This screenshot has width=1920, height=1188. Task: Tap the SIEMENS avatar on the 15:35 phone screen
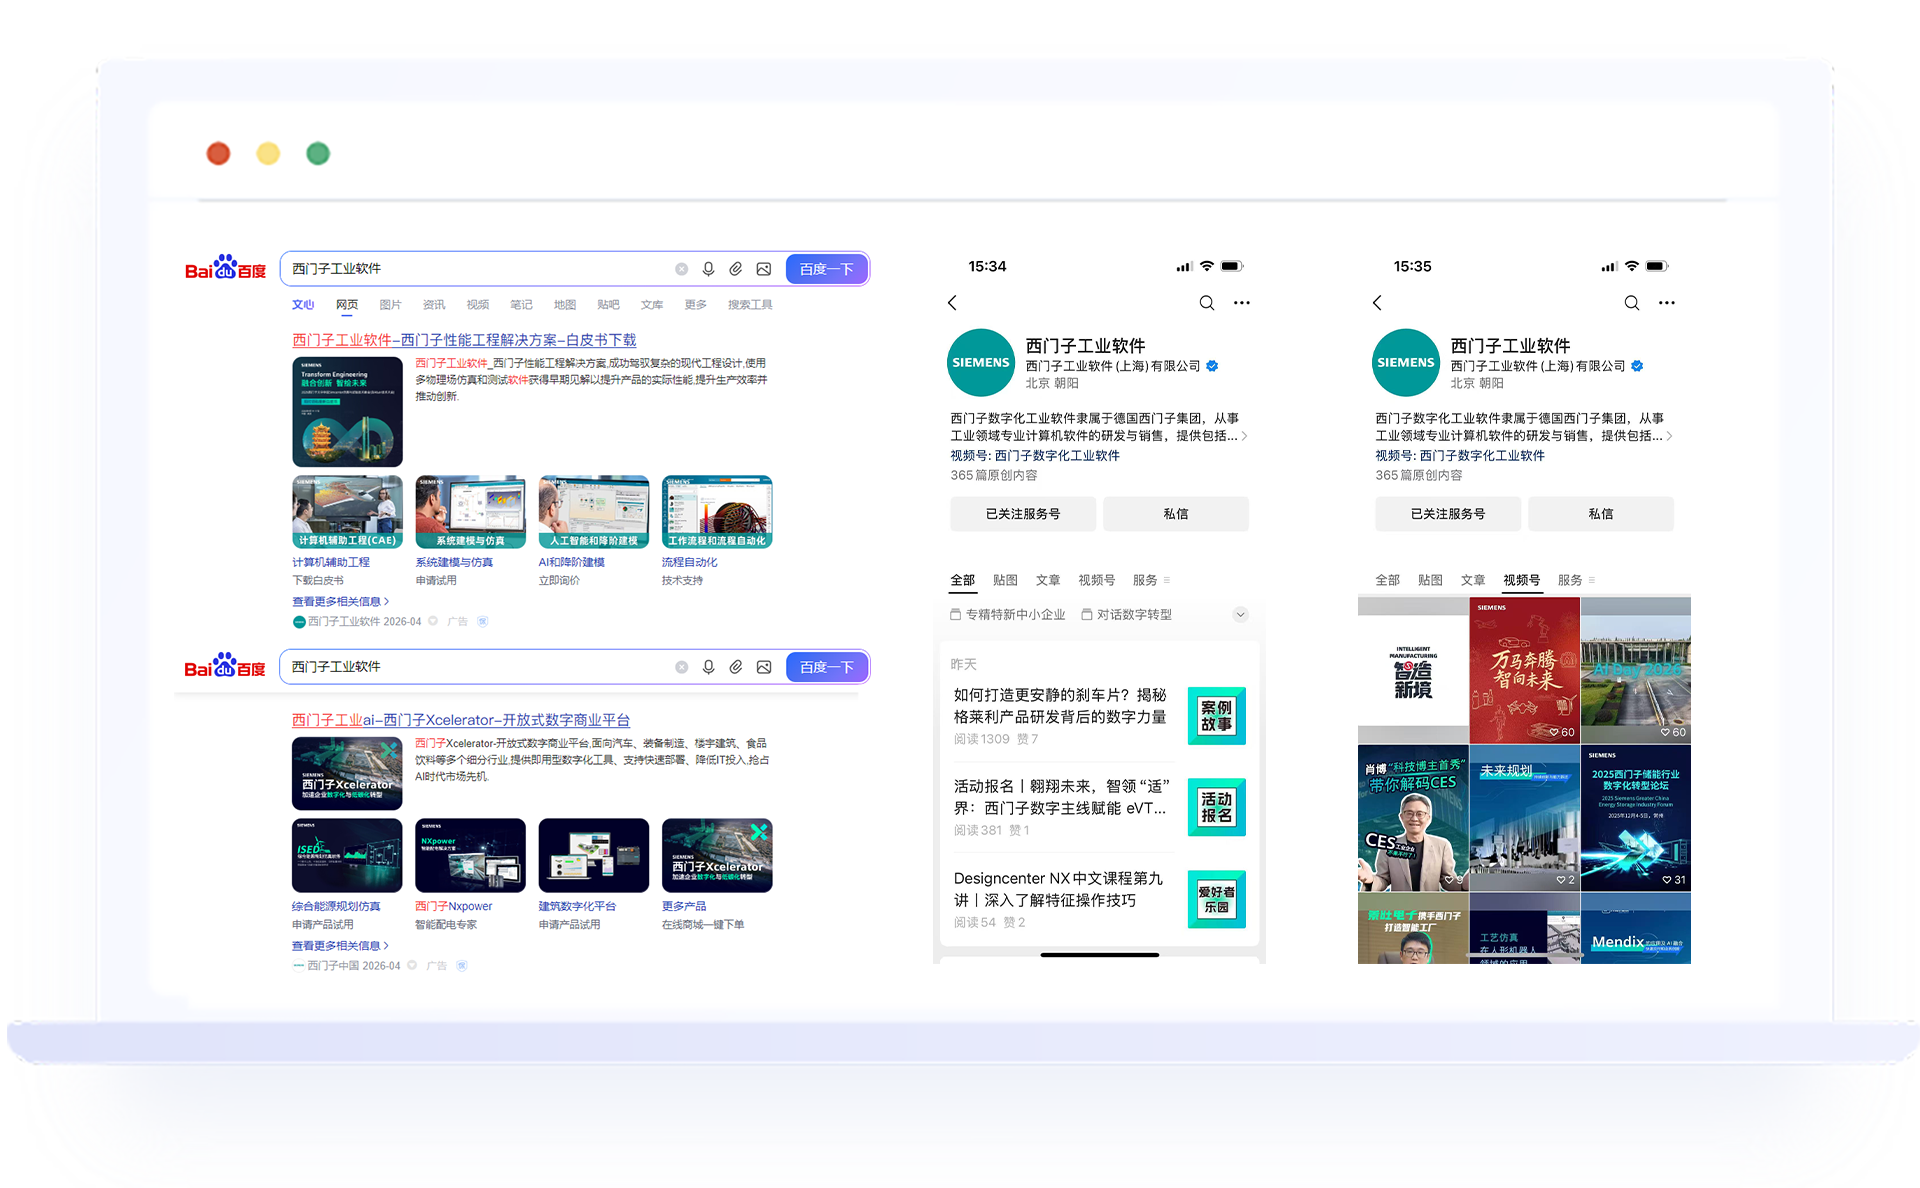[1406, 362]
